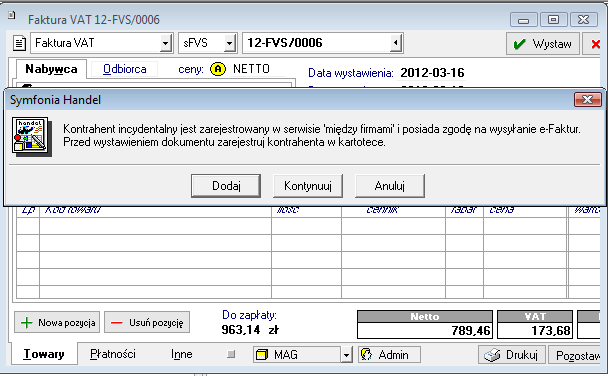Click the red X cancel icon beside Wystaw
The height and width of the screenshot is (376, 608).
coord(595,44)
